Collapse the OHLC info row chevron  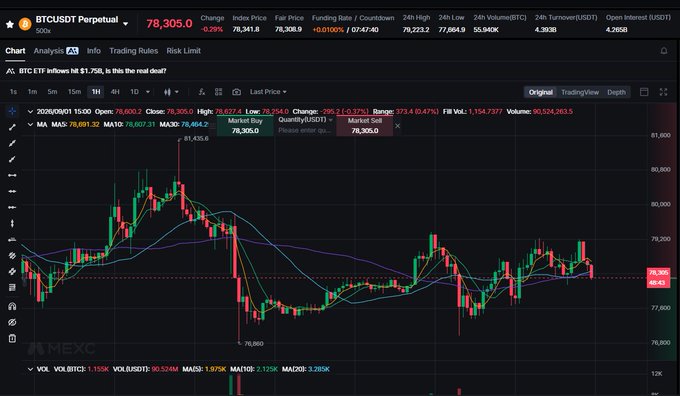[x=30, y=111]
